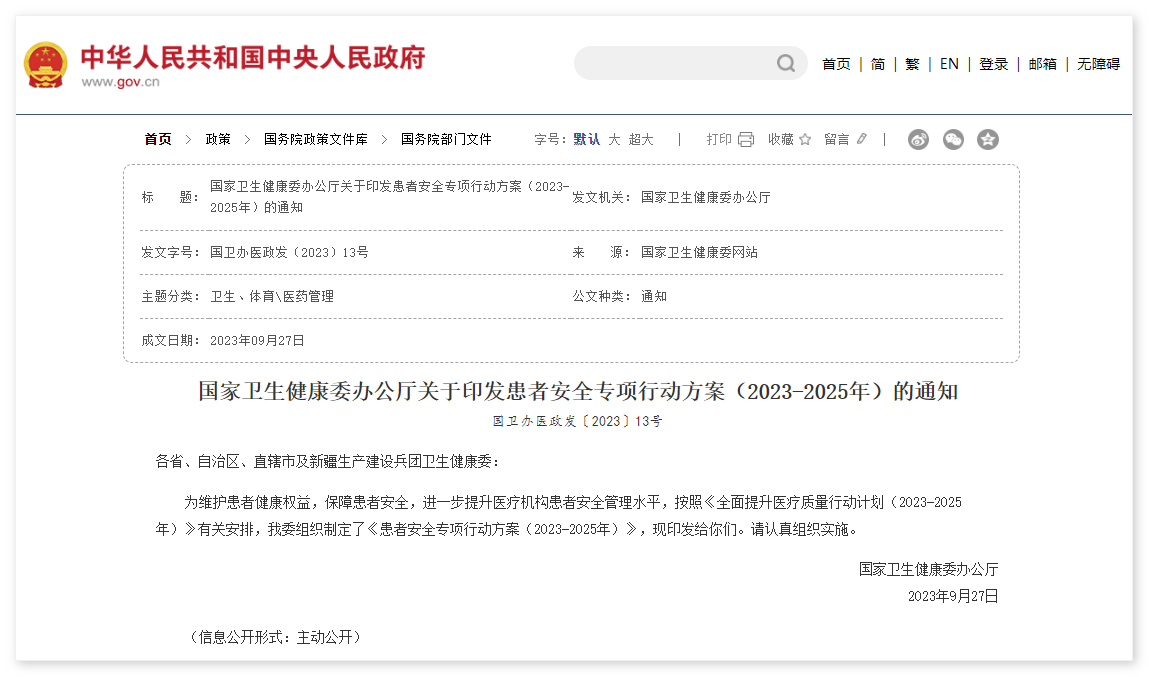Click the 登录 login link
Screen dimensions: 1149x677
(x=992, y=63)
